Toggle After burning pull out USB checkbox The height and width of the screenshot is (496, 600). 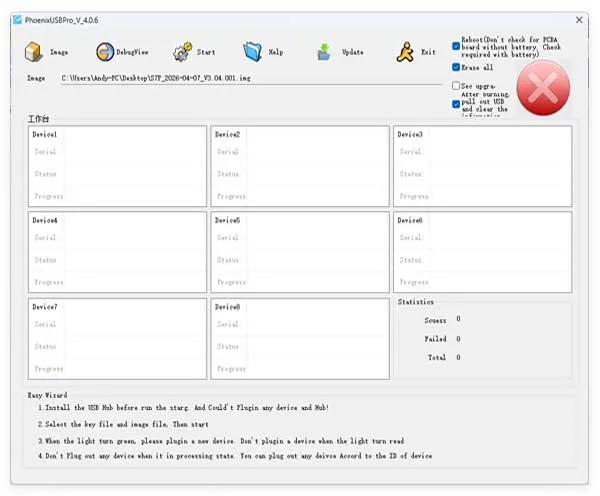pos(456,104)
